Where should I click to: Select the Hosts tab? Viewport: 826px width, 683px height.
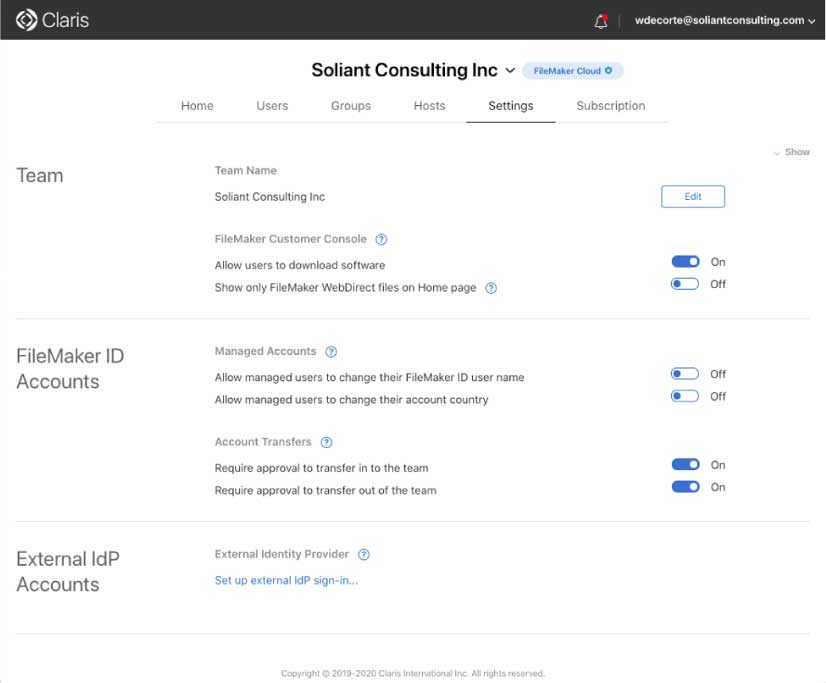coord(429,106)
